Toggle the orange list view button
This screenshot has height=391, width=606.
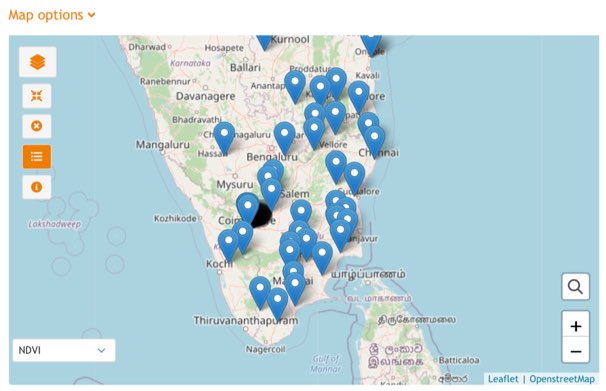(x=37, y=156)
